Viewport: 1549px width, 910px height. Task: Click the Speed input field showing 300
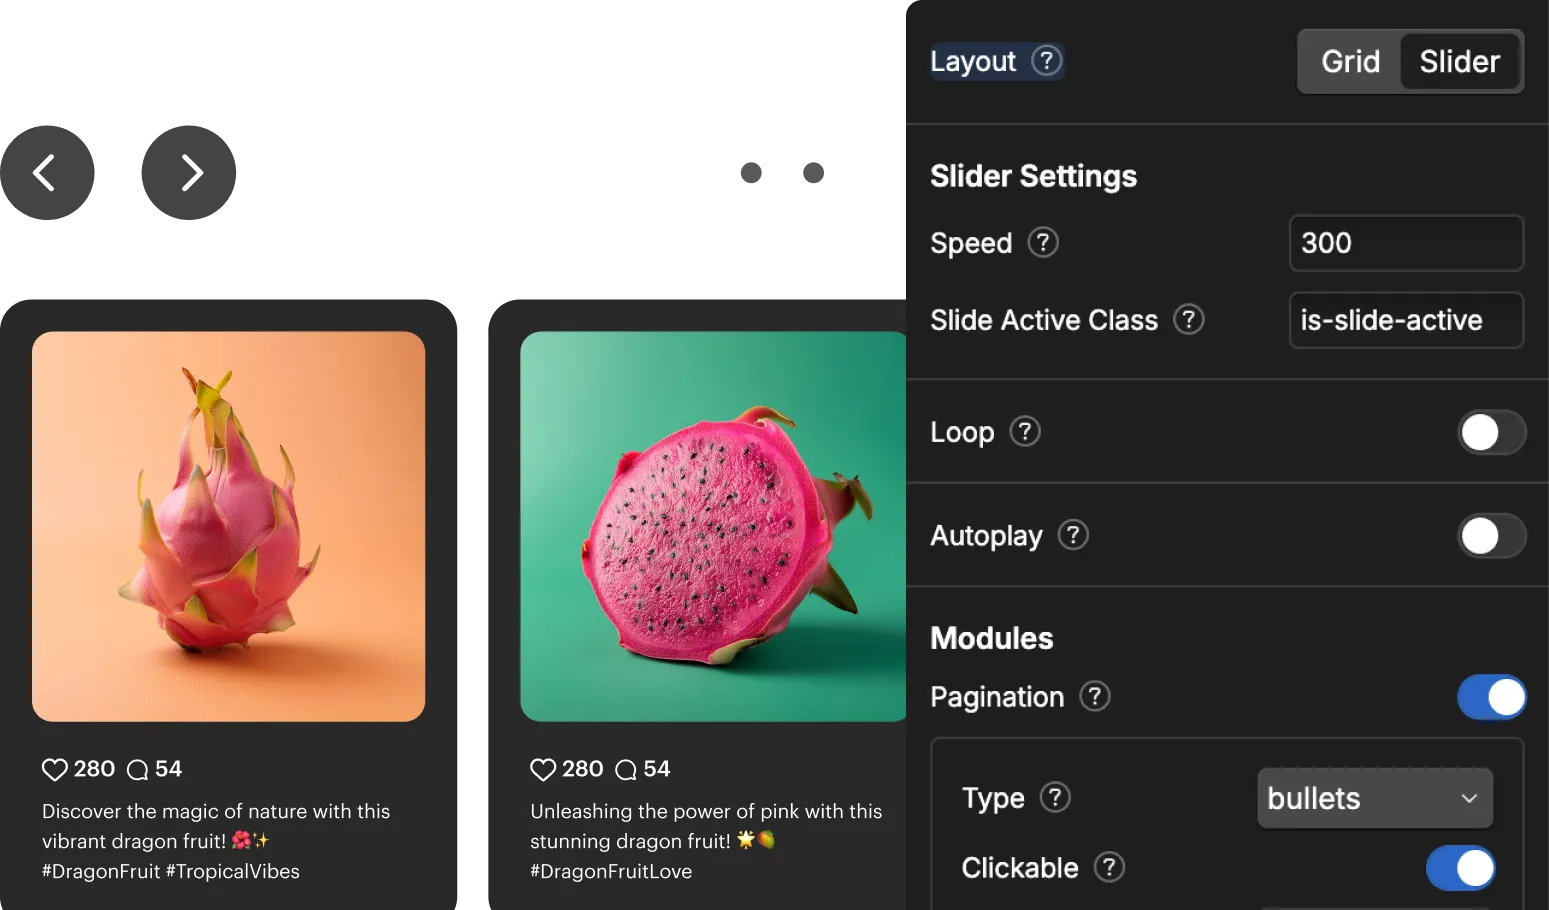click(1406, 243)
